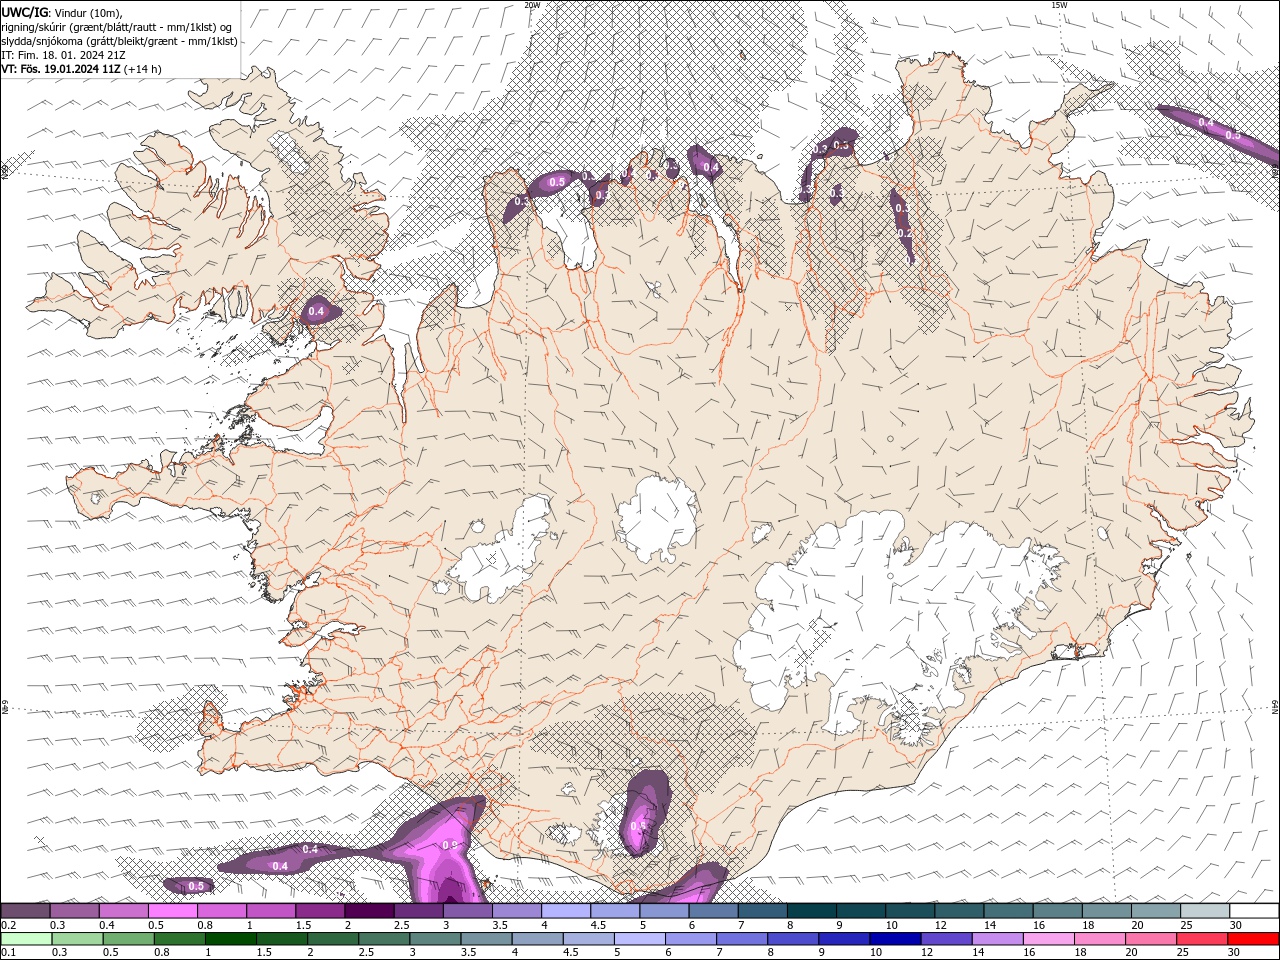Click the 'UWC/IG: Vindur (10m),' title line

tap(63, 12)
